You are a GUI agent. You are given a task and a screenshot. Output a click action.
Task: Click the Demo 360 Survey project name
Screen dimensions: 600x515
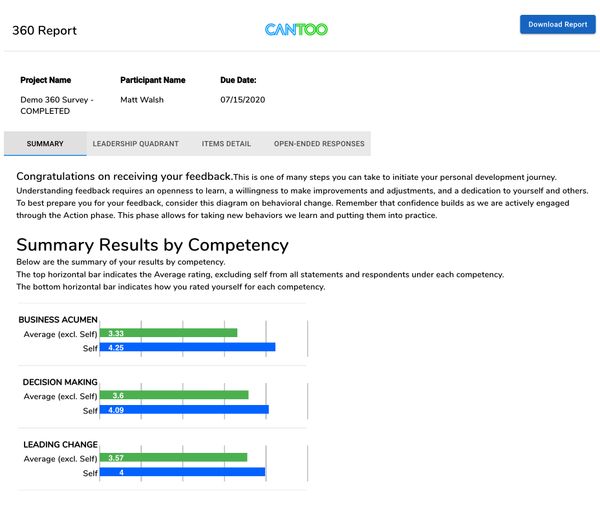(x=57, y=105)
